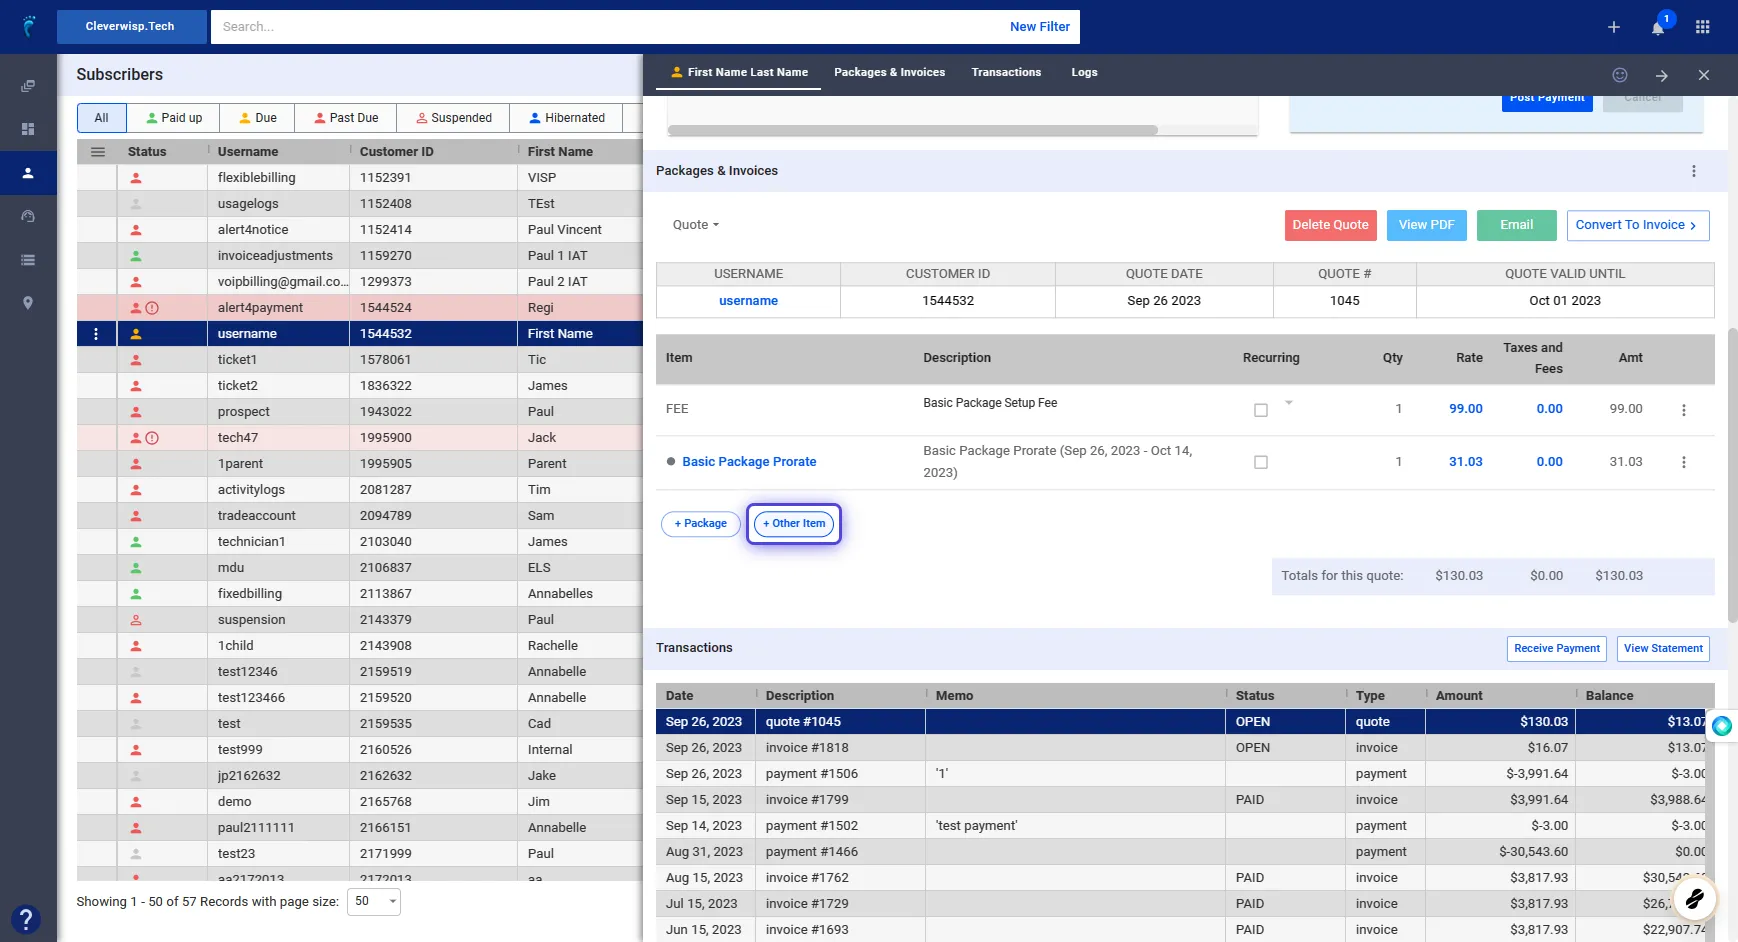Image resolution: width=1738 pixels, height=942 pixels.
Task: Switch to Transactions tab
Action: tap(1006, 72)
